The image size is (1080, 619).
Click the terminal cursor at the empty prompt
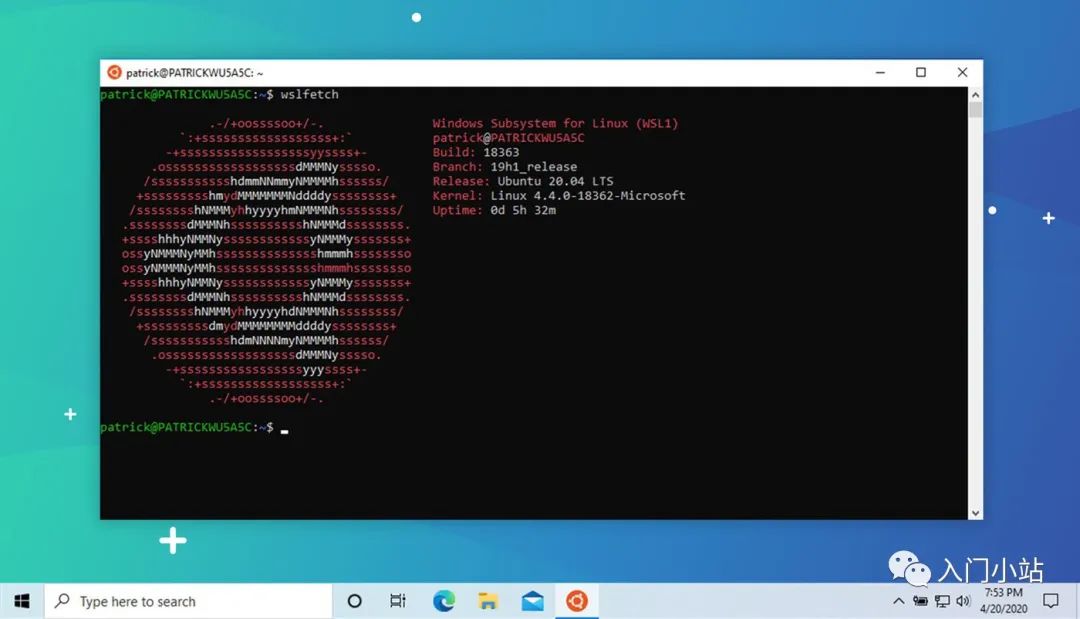pyautogui.click(x=284, y=431)
